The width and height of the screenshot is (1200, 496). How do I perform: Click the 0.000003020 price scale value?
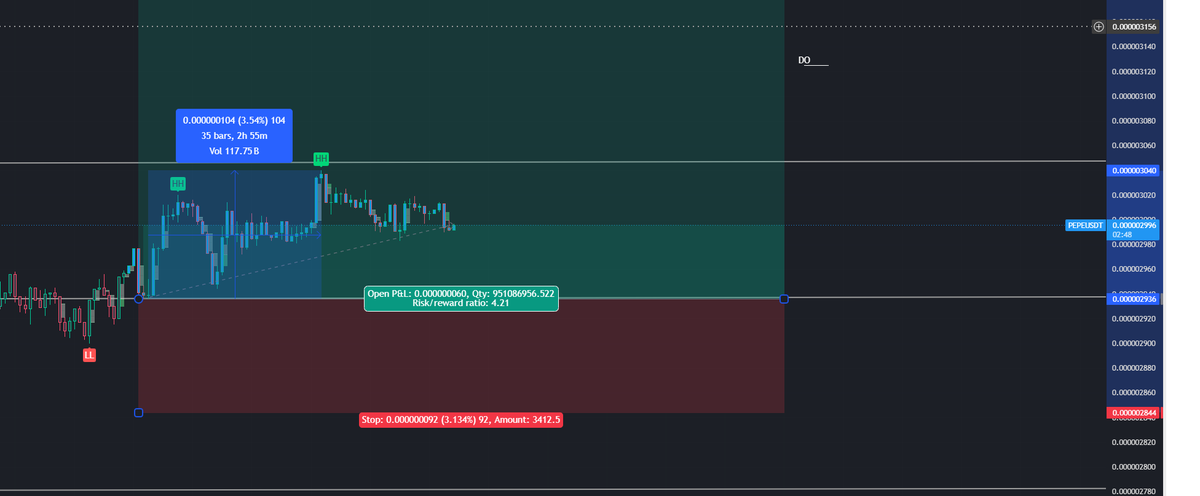coord(1134,195)
